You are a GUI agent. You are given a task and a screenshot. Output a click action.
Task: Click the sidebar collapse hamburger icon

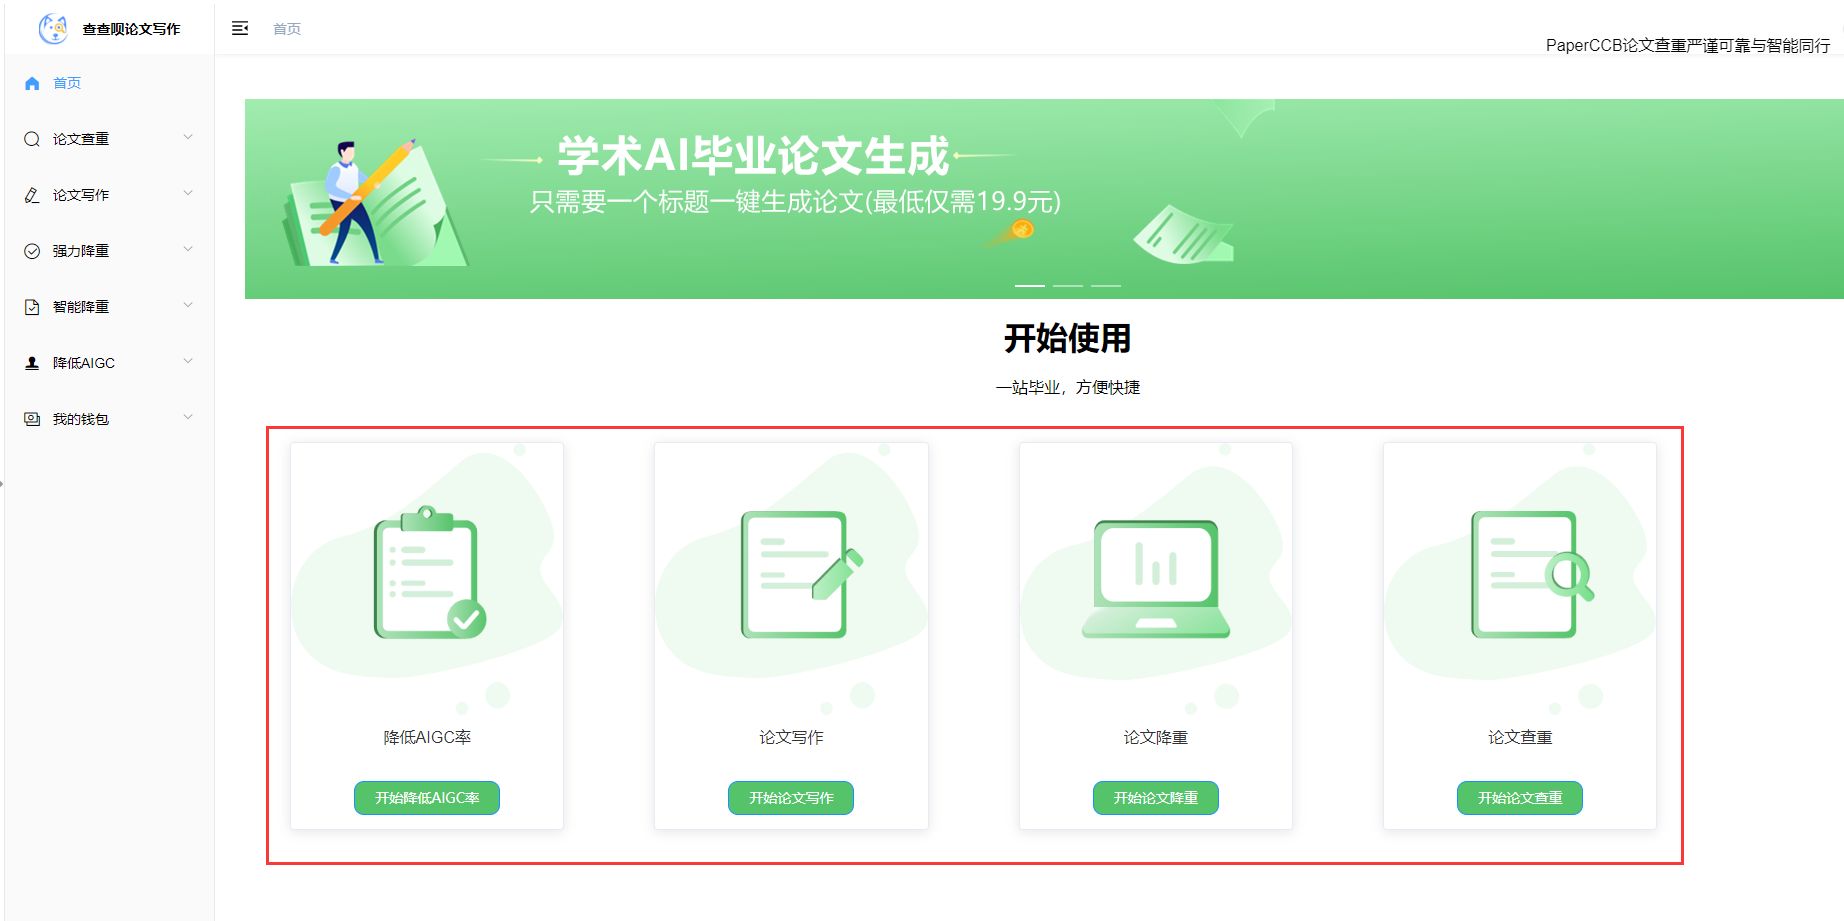click(x=240, y=28)
